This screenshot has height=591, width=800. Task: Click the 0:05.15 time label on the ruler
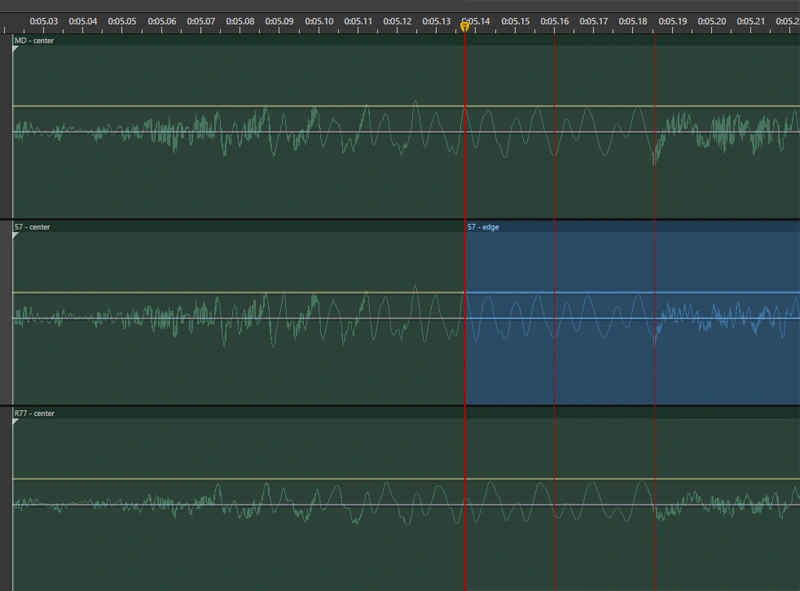(x=515, y=21)
